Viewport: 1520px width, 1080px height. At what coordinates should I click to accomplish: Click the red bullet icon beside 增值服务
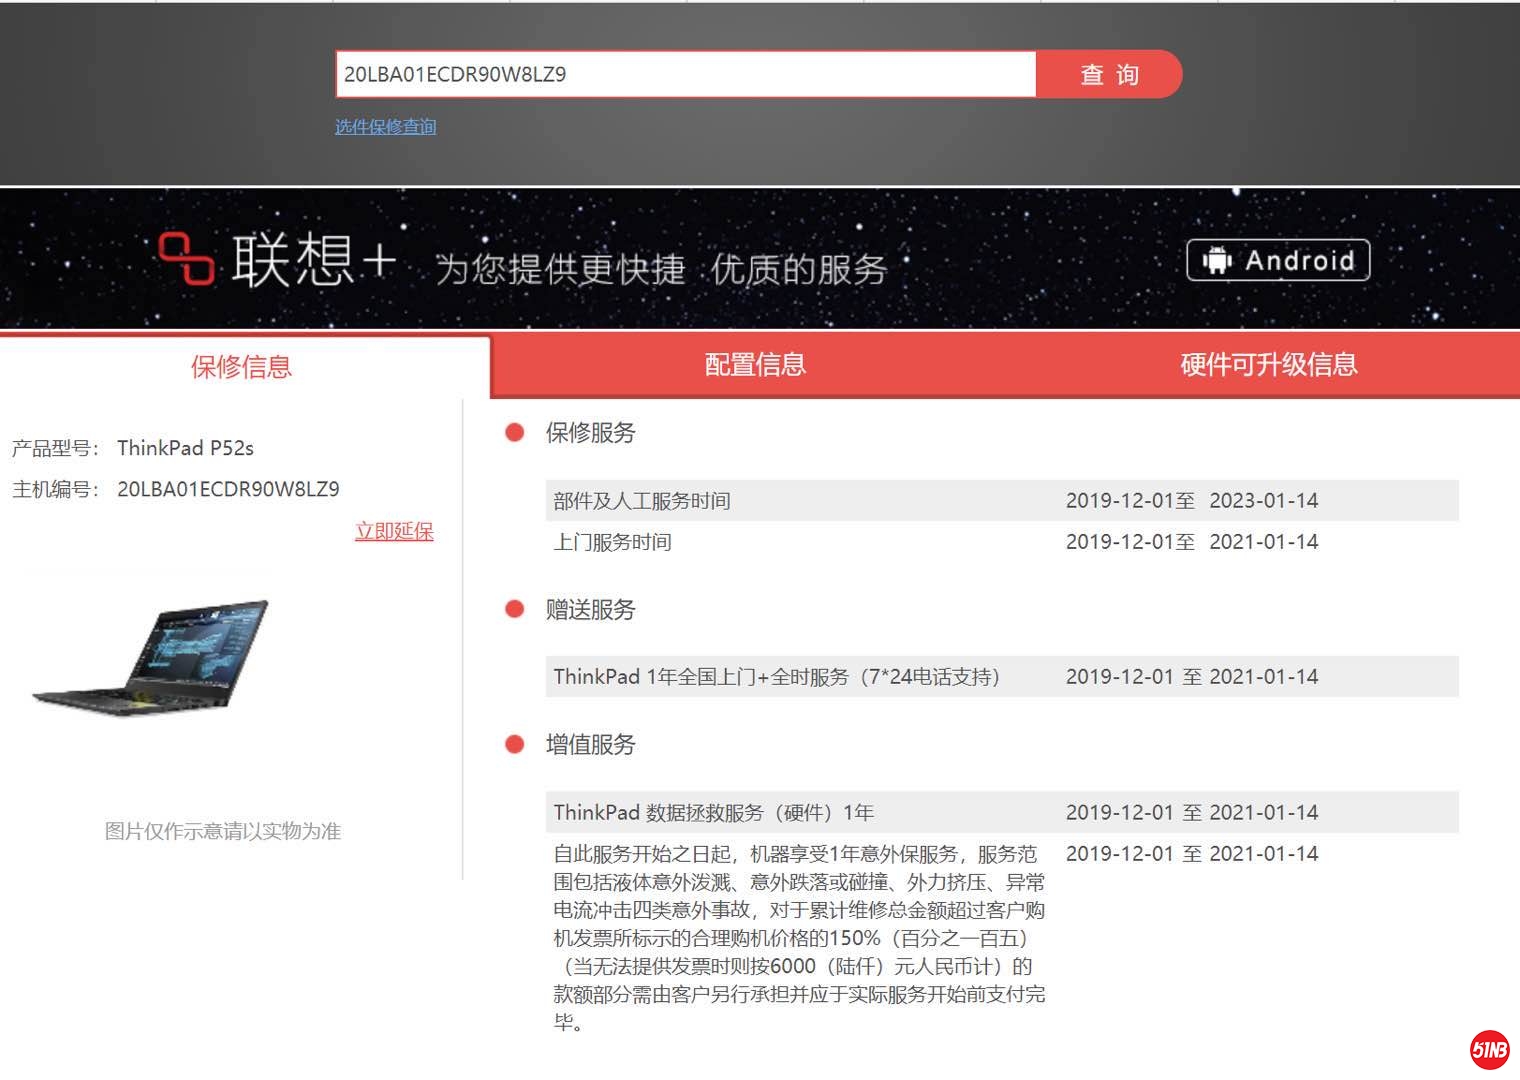(515, 744)
